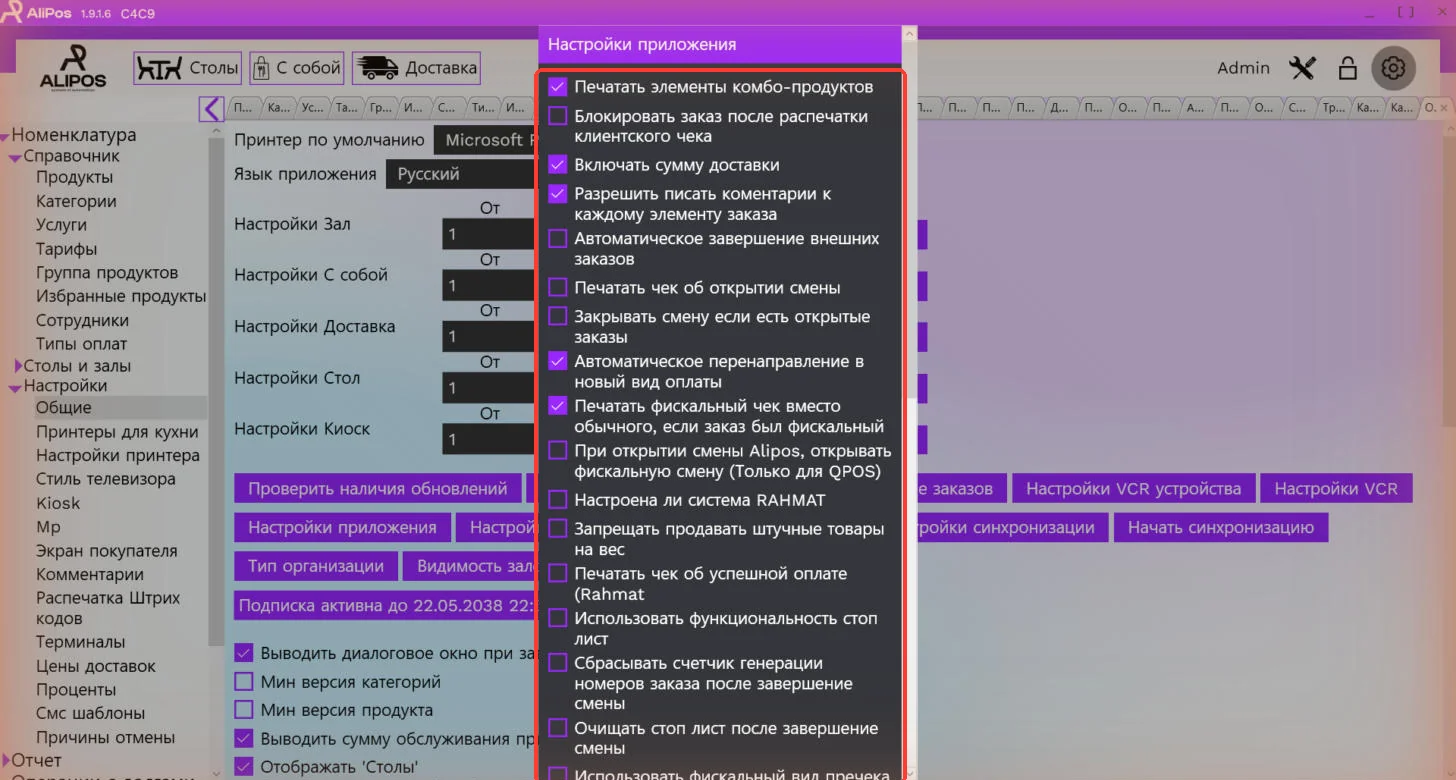1456x780 pixels.
Task: Select Сотрудники in the sidebar
Action: [82, 321]
